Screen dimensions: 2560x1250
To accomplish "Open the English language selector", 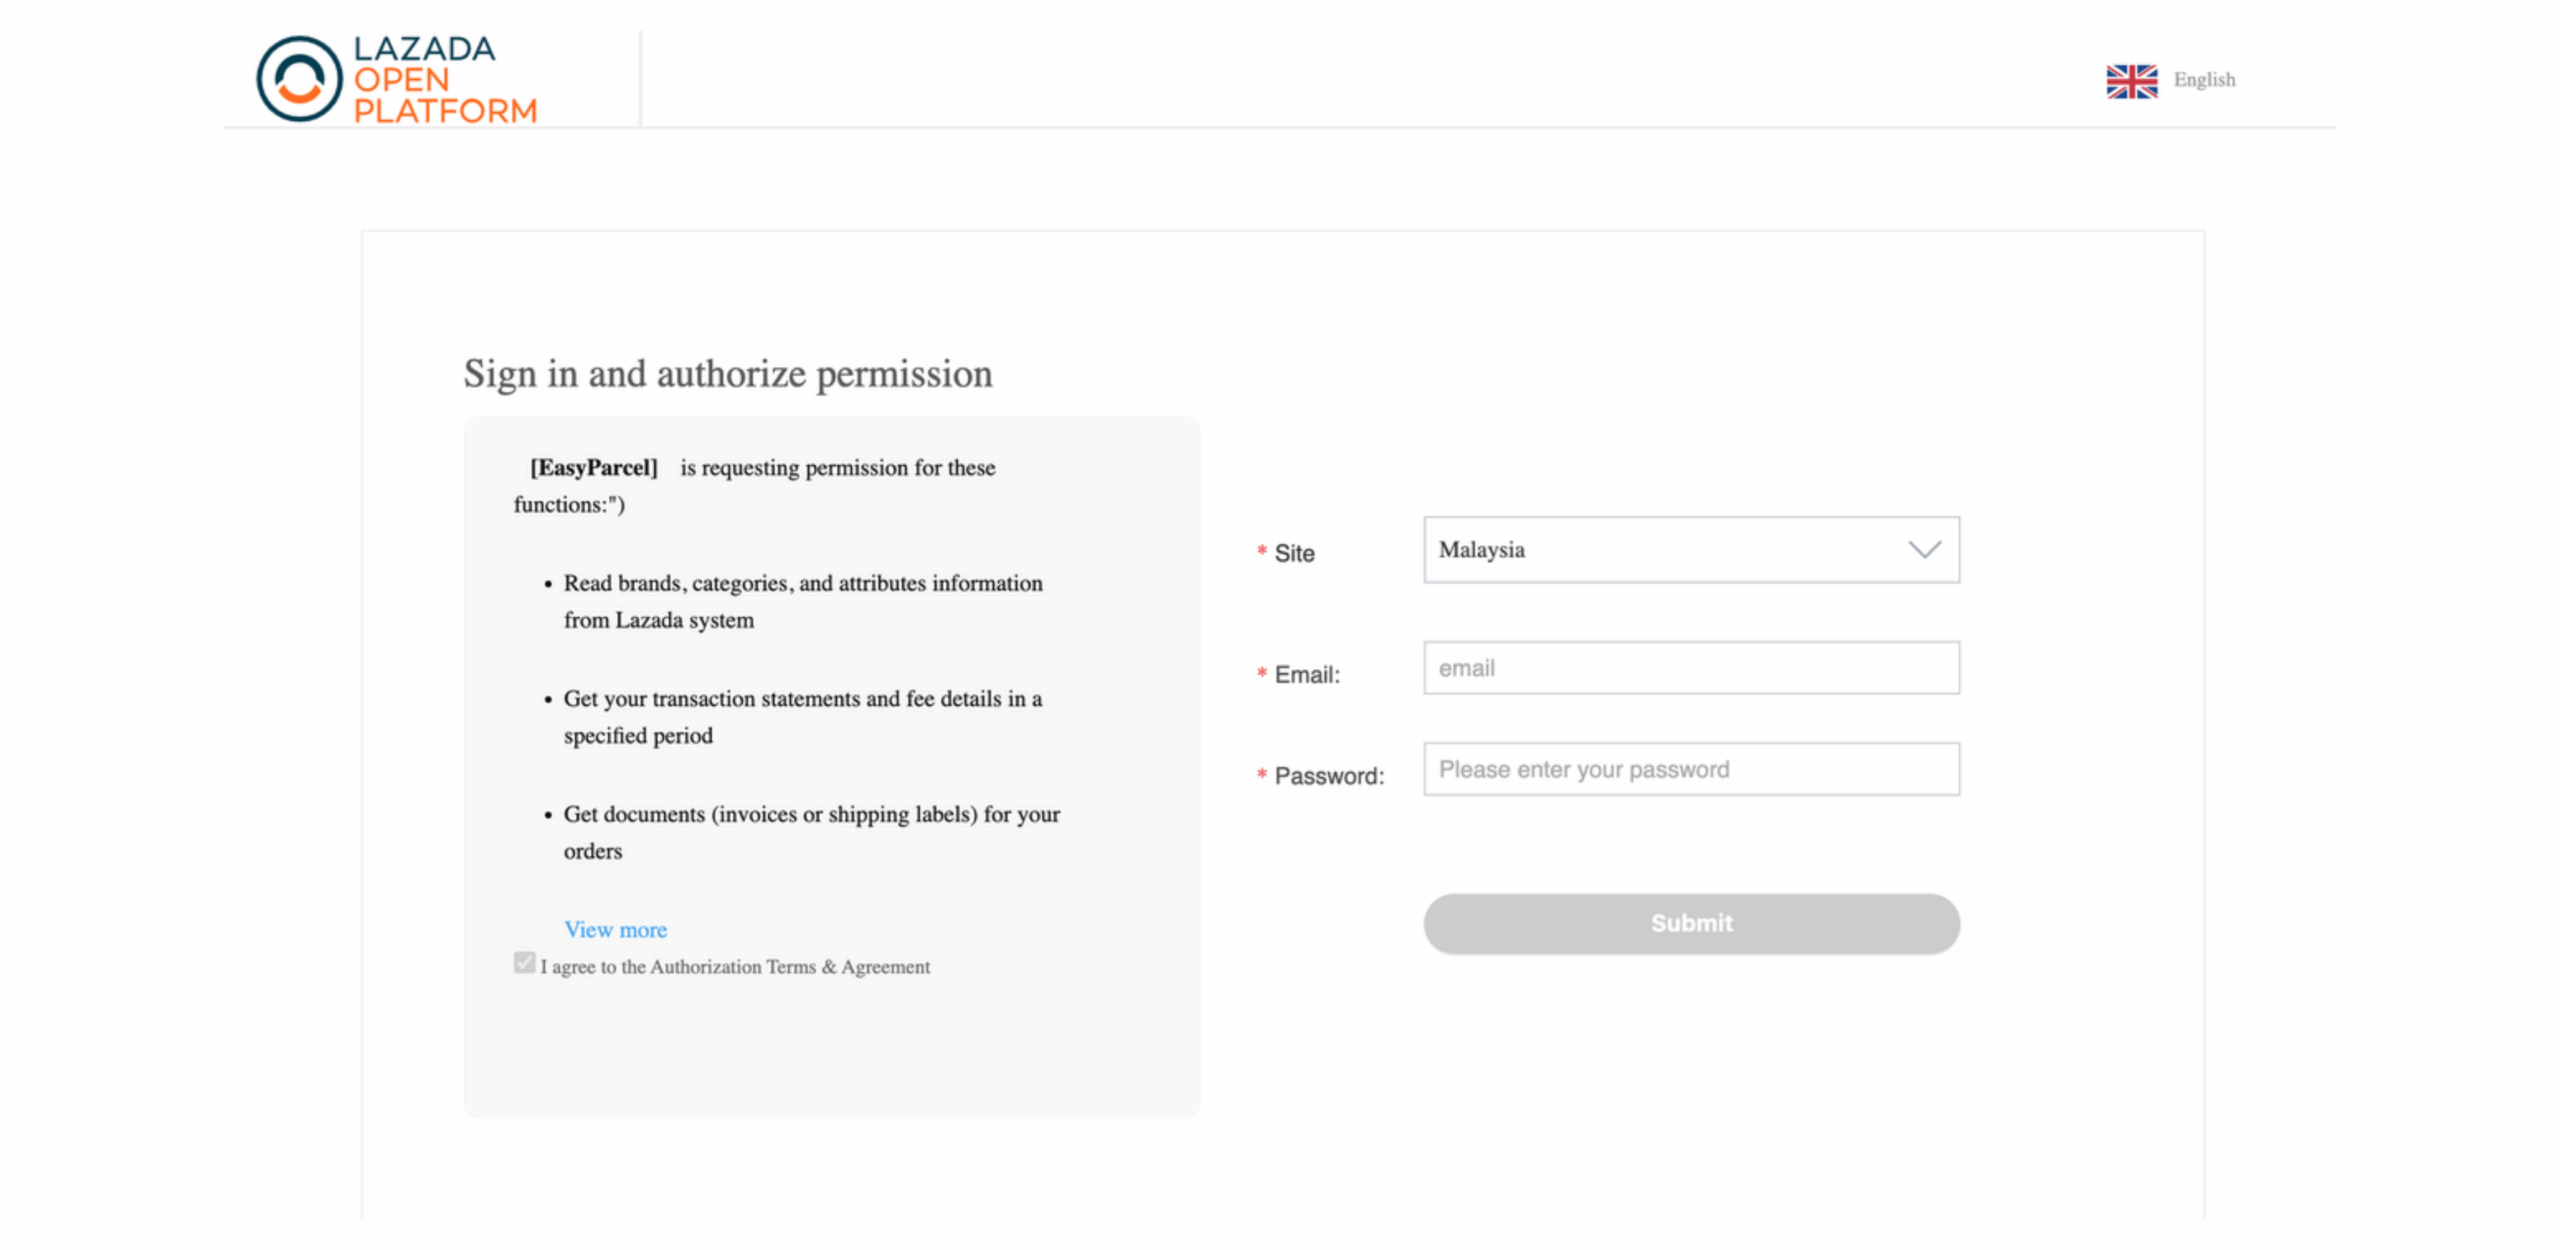I will point(2203,80).
